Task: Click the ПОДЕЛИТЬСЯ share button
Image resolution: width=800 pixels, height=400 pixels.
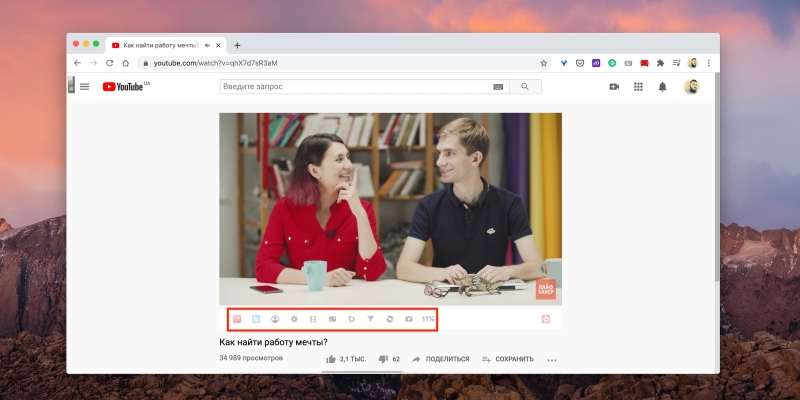Action: pos(440,359)
